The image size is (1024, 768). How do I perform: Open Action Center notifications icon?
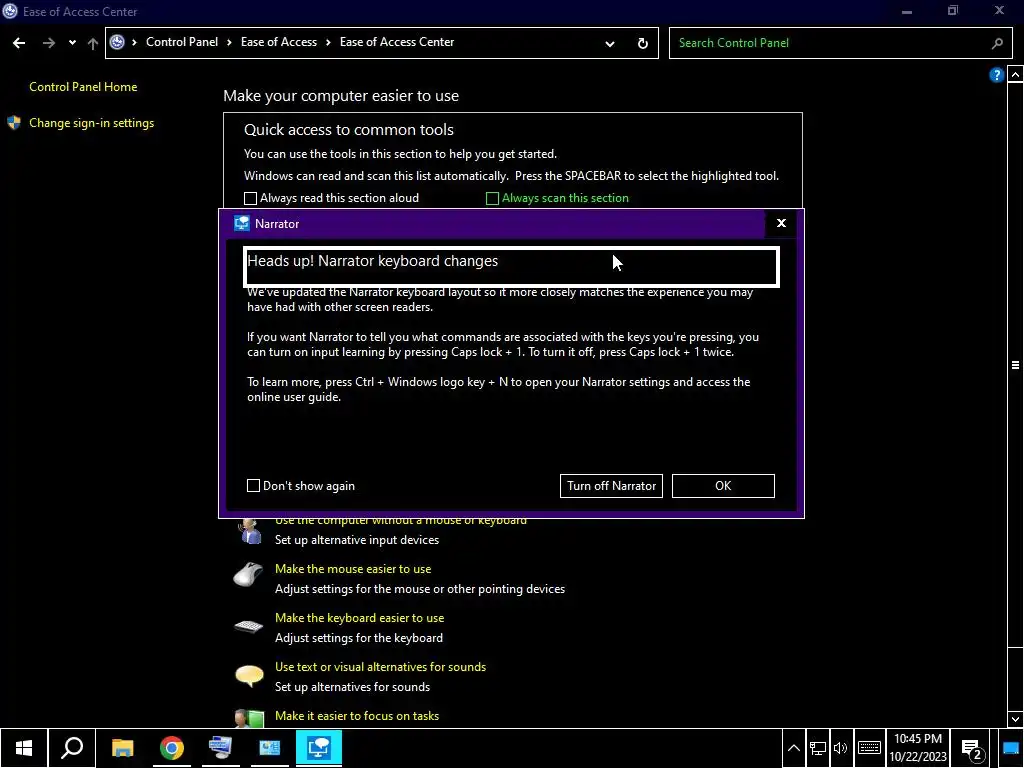(972, 749)
